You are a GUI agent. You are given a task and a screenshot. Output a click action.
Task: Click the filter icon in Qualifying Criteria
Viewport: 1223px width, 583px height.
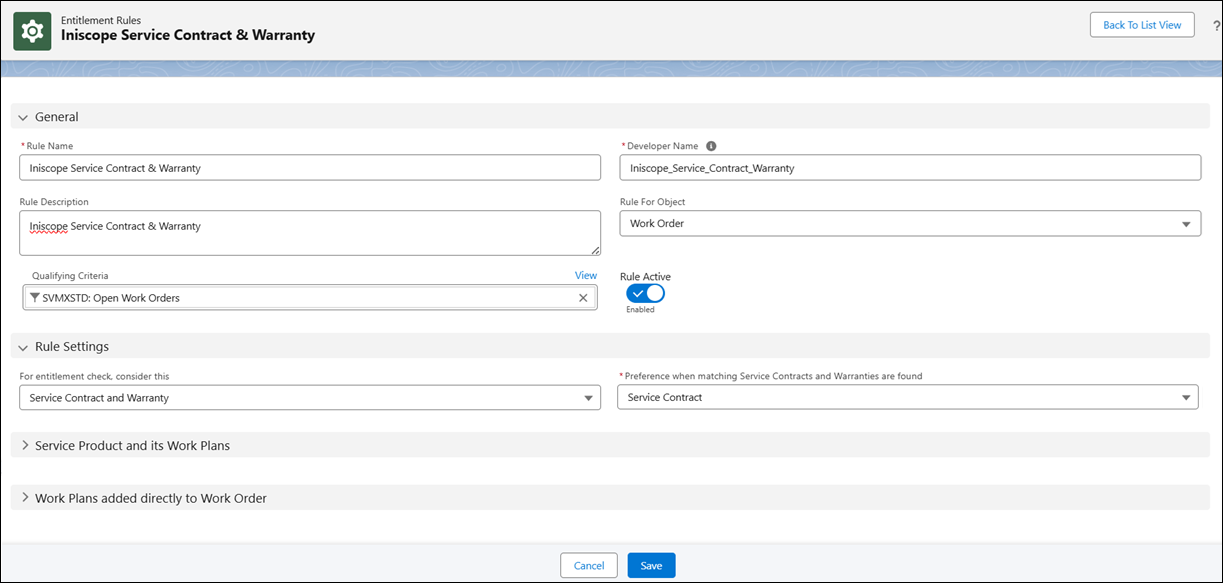(35, 298)
